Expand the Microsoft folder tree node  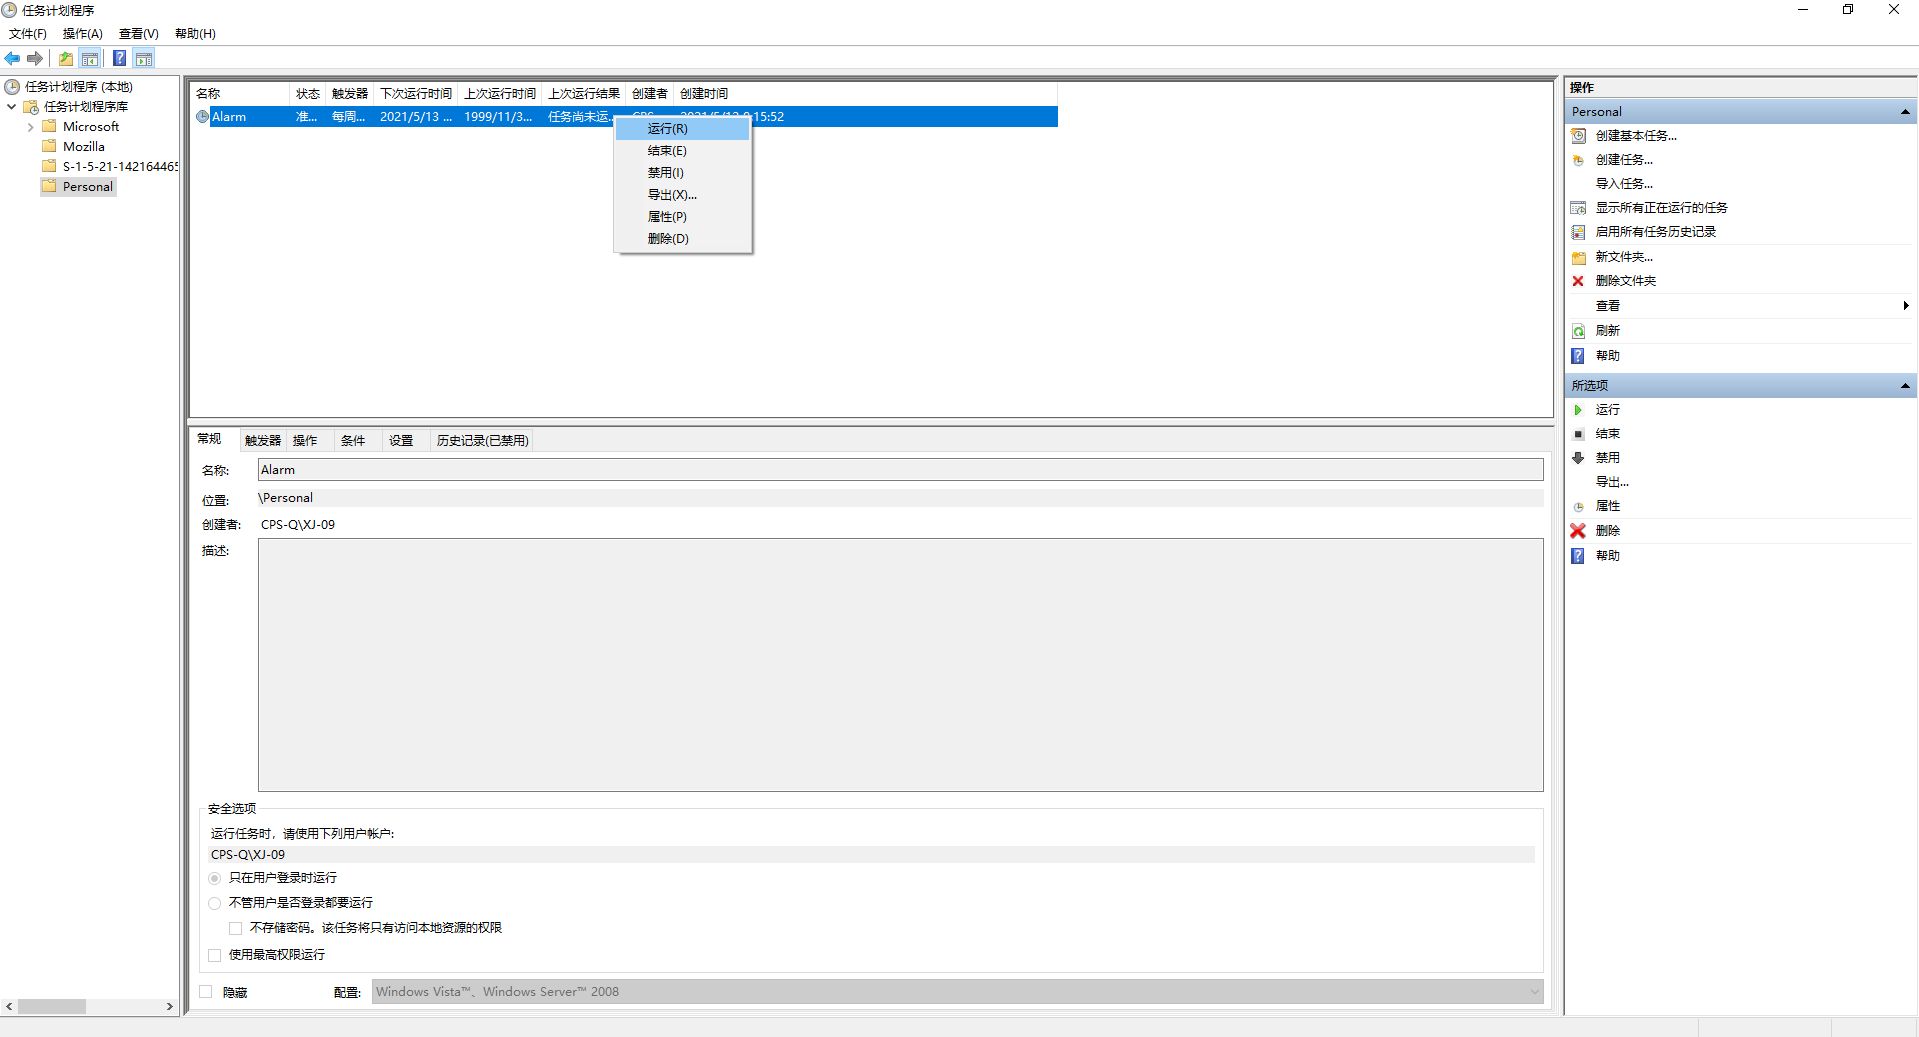point(30,127)
